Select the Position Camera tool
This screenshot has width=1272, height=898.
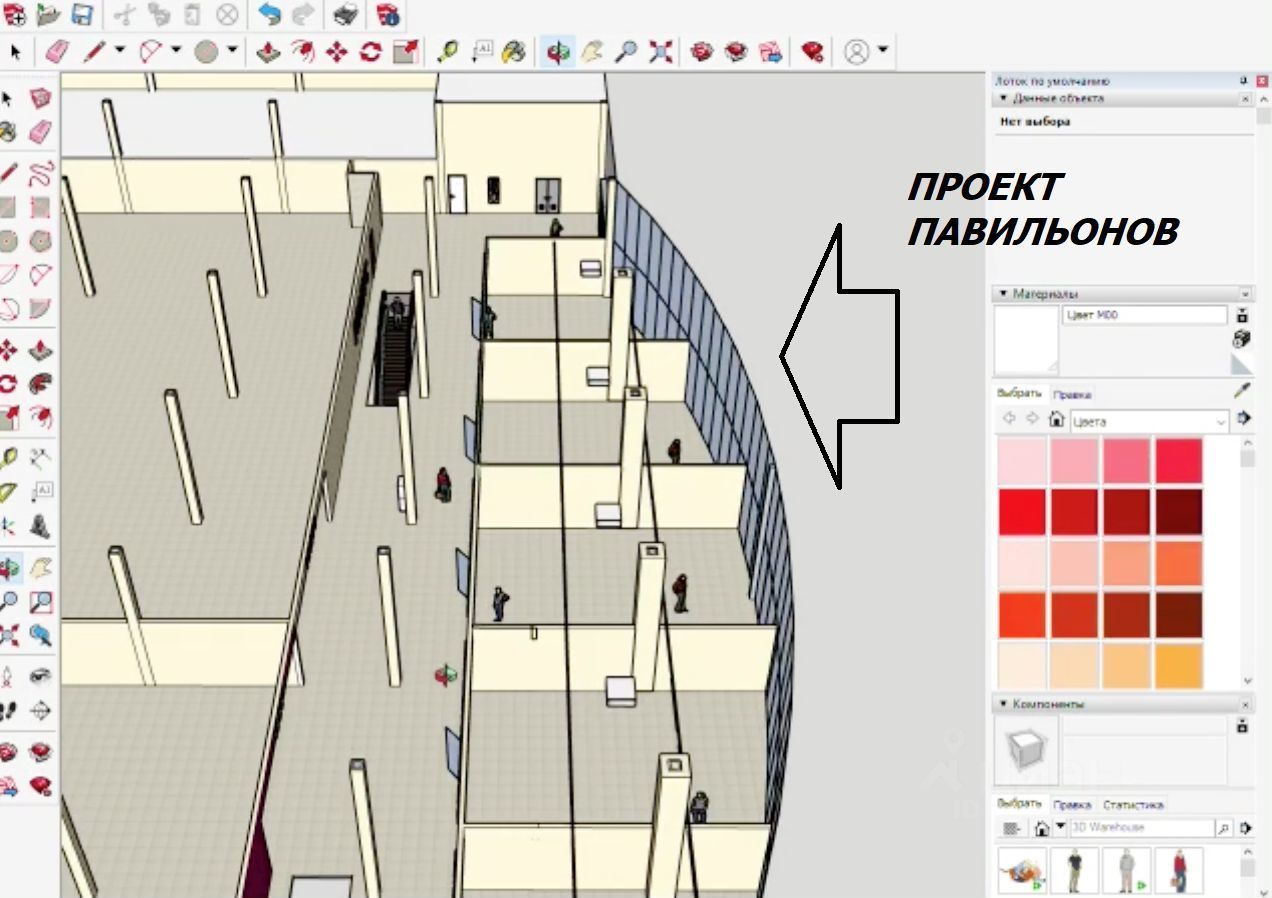[8, 677]
